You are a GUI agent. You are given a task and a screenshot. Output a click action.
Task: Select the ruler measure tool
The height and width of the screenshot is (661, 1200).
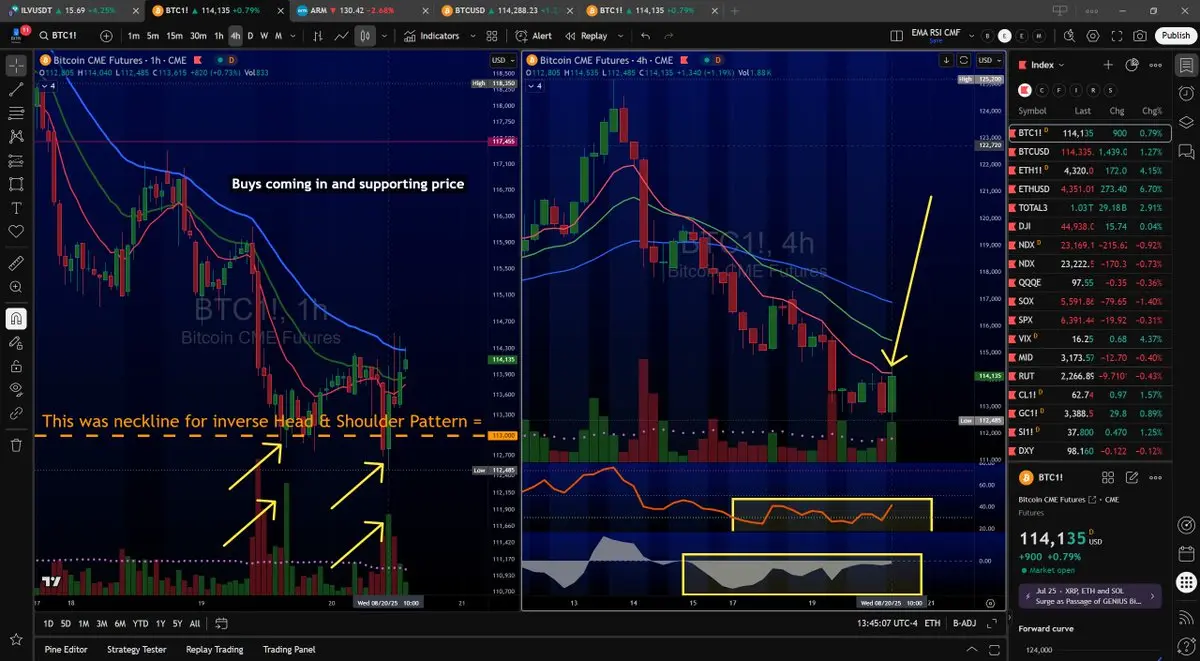16,263
